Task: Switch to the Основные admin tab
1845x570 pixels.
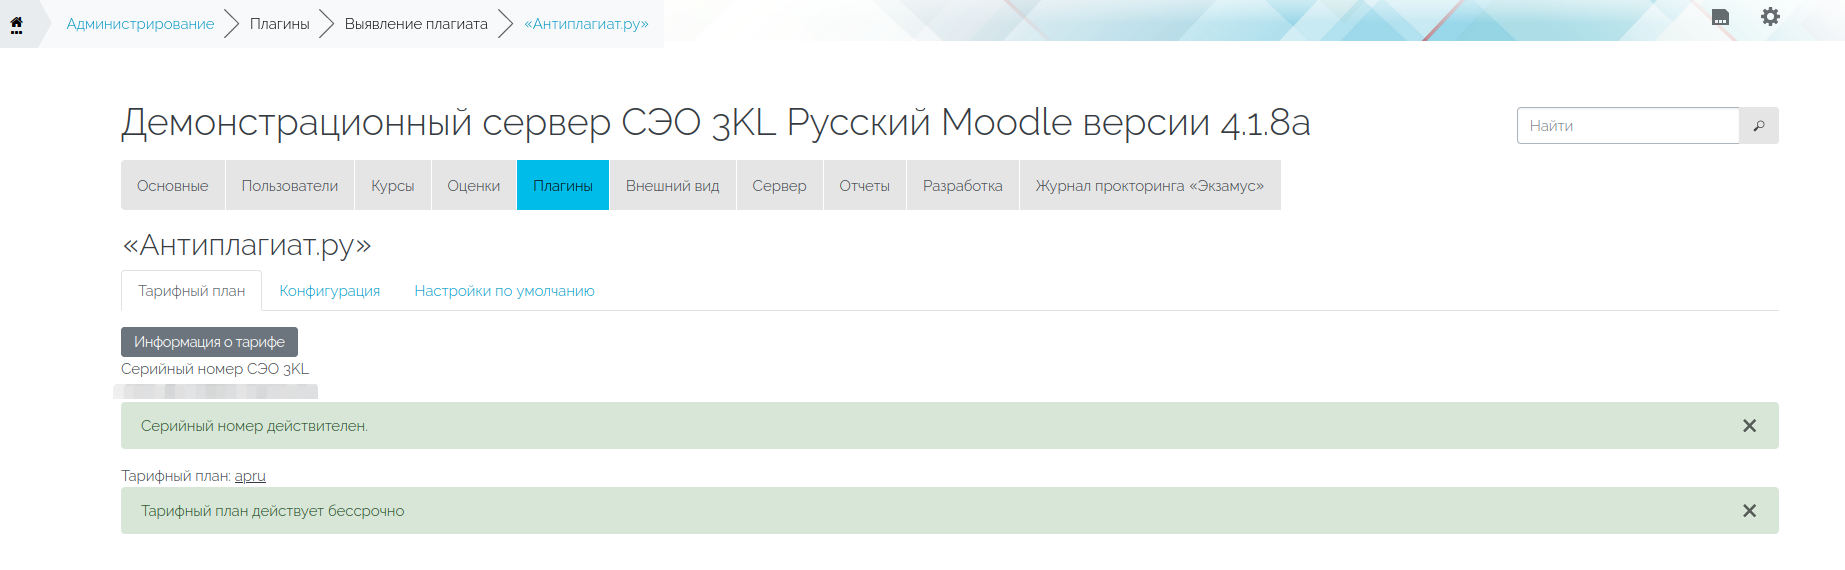Action: (173, 185)
